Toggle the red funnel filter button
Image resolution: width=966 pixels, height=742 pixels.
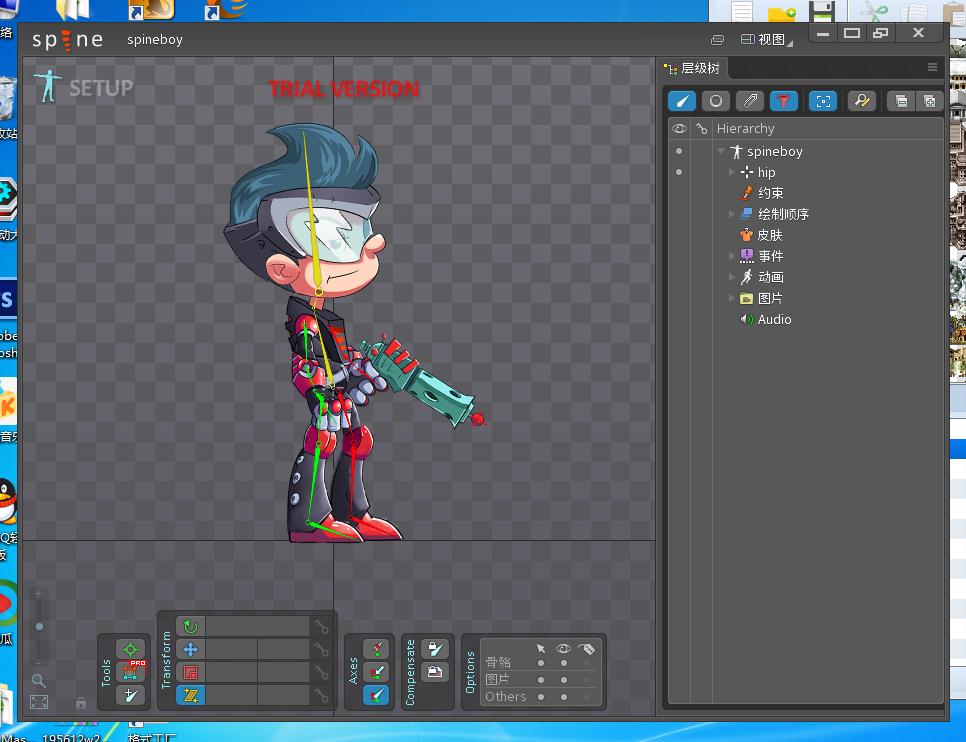pyautogui.click(x=784, y=101)
